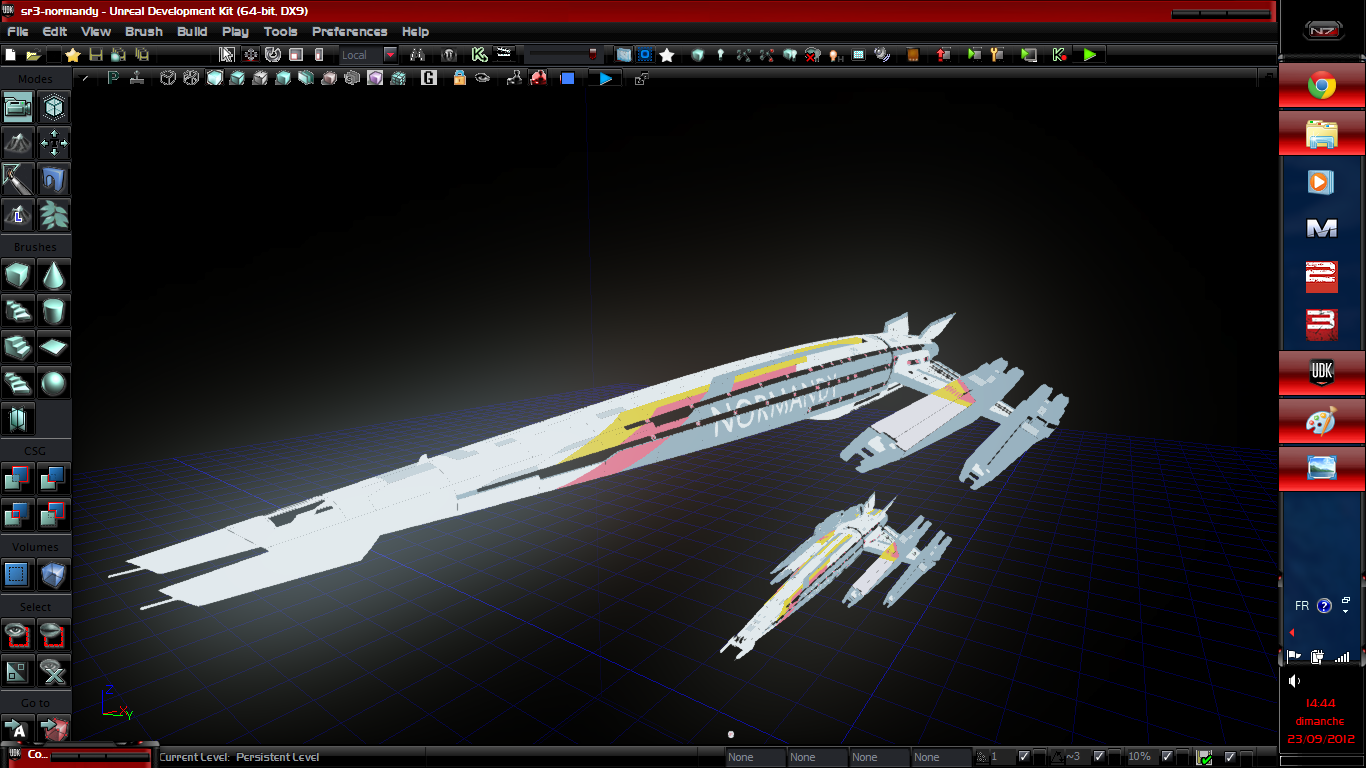
Task: Open scale grid dropdown after 10%
Action: [1182, 757]
